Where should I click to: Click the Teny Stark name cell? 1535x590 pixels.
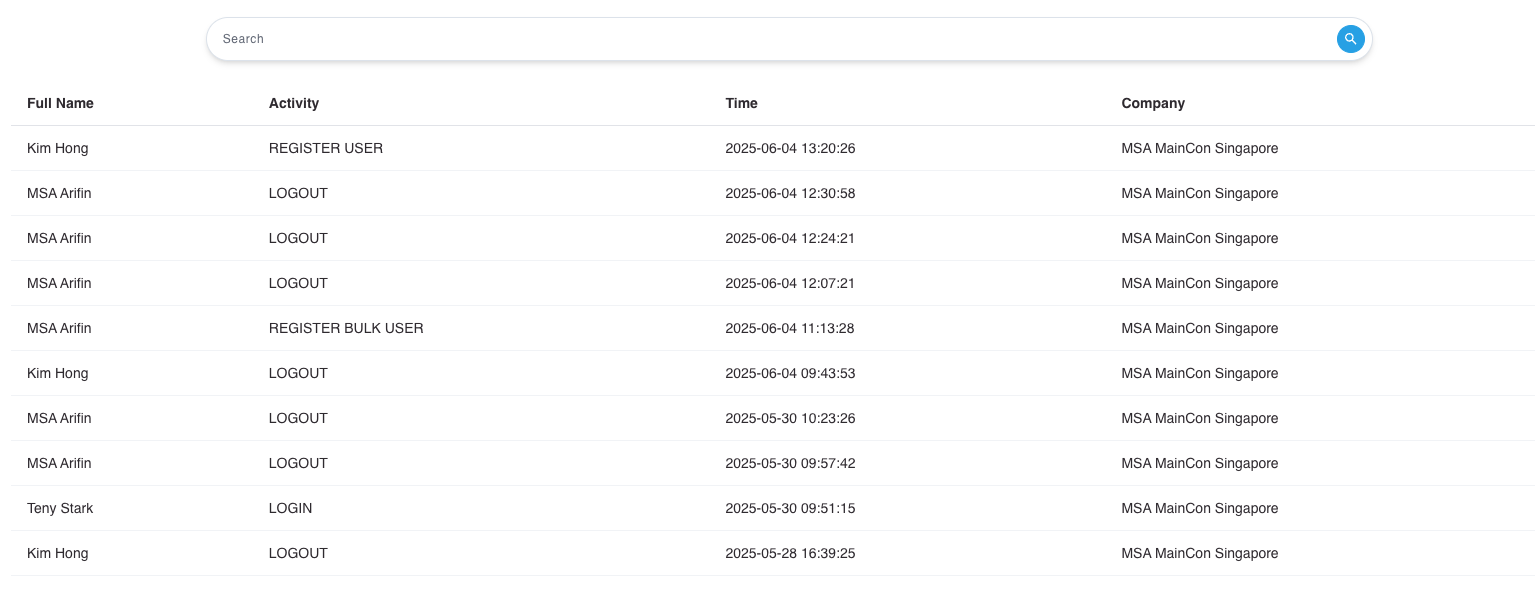click(60, 508)
